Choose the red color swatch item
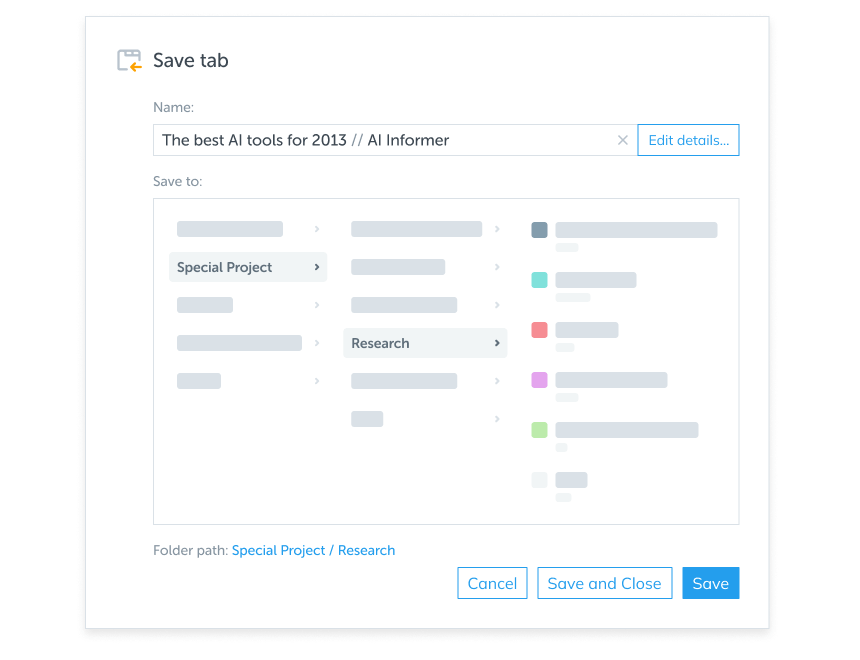 point(539,330)
